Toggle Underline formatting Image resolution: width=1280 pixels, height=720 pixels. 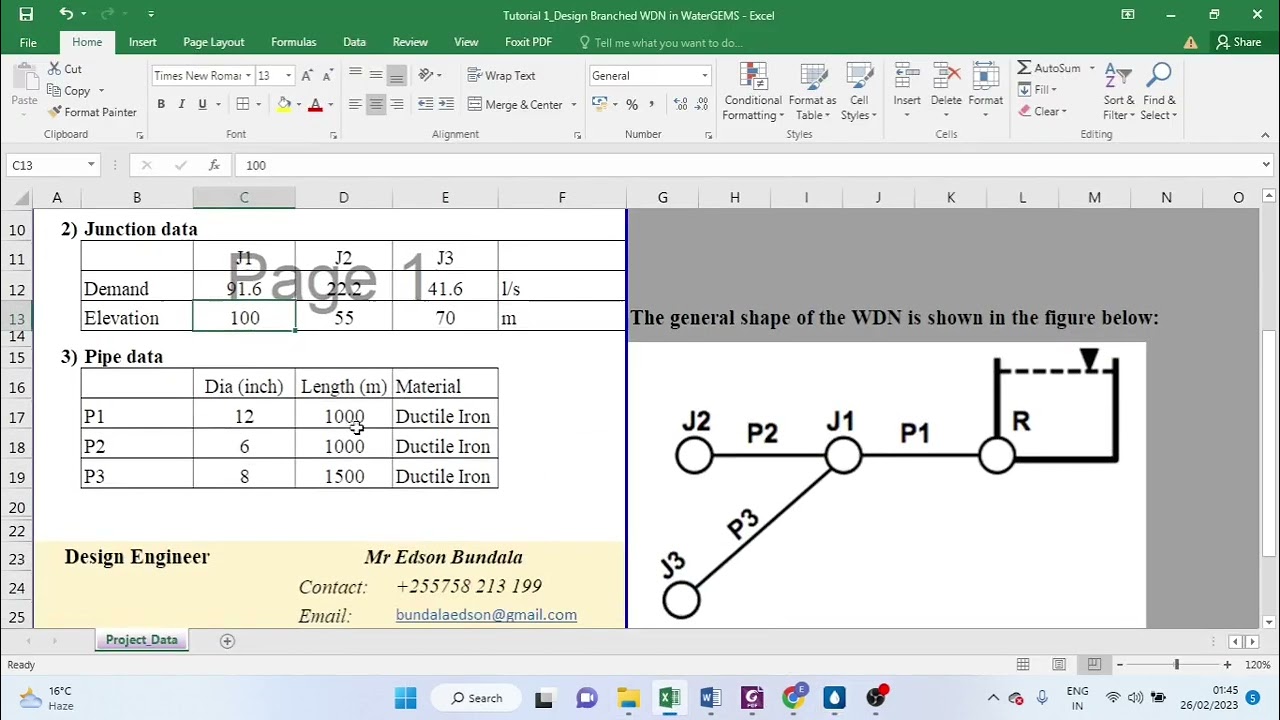point(202,104)
